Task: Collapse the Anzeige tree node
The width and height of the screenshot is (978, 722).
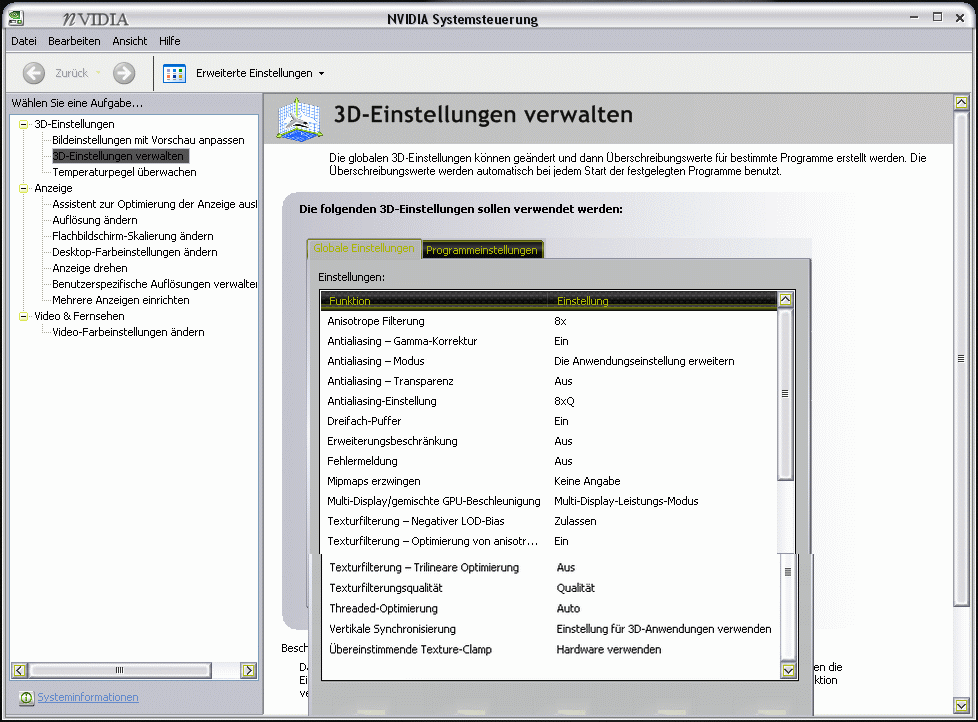Action: tap(24, 188)
